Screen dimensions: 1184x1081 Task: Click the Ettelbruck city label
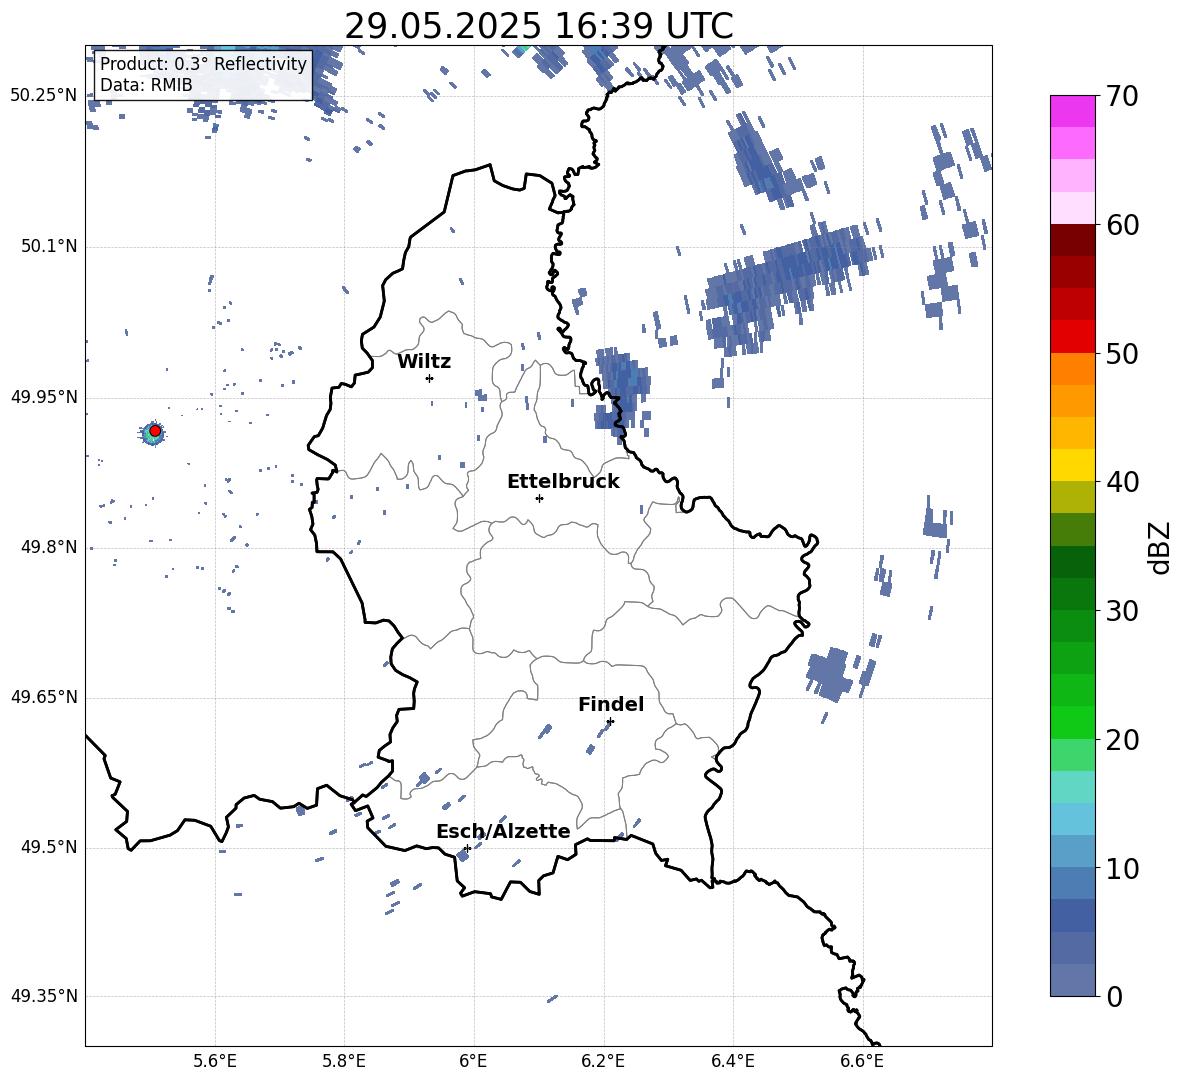[x=563, y=482]
